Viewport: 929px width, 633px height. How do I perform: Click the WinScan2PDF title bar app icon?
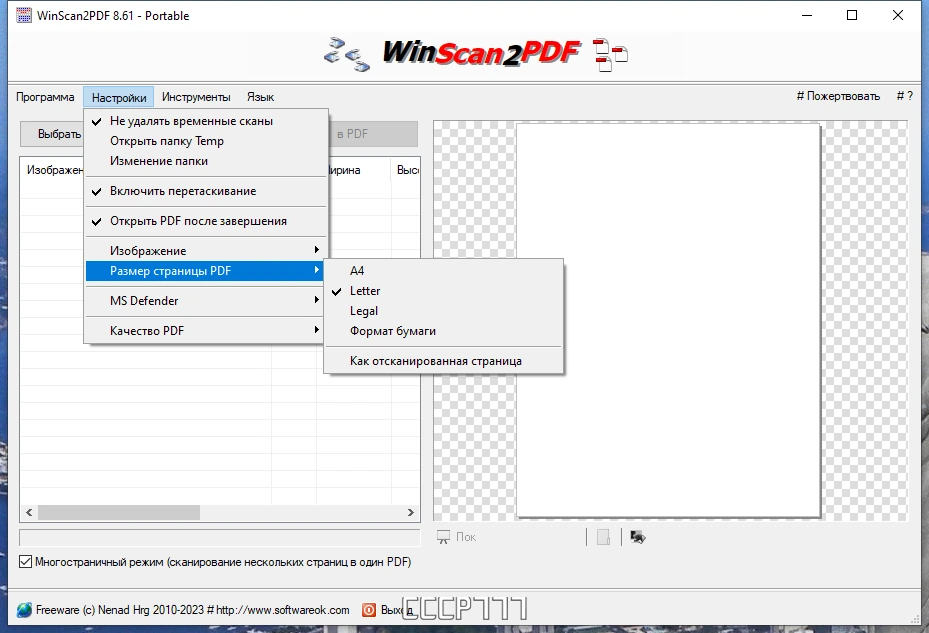(x=24, y=15)
